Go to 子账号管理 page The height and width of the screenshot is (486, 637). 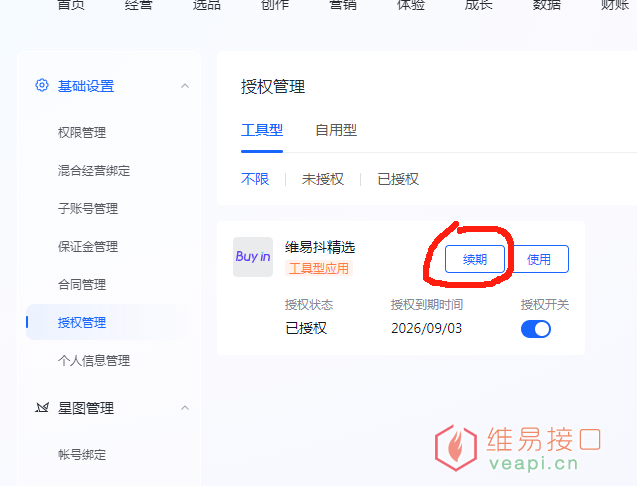pyautogui.click(x=88, y=209)
